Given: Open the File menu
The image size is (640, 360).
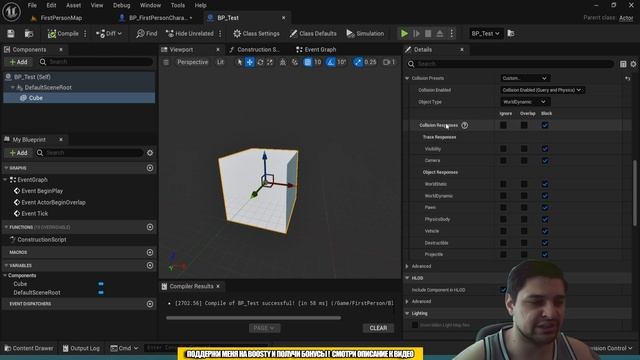Looking at the screenshot, I should (x=32, y=5).
